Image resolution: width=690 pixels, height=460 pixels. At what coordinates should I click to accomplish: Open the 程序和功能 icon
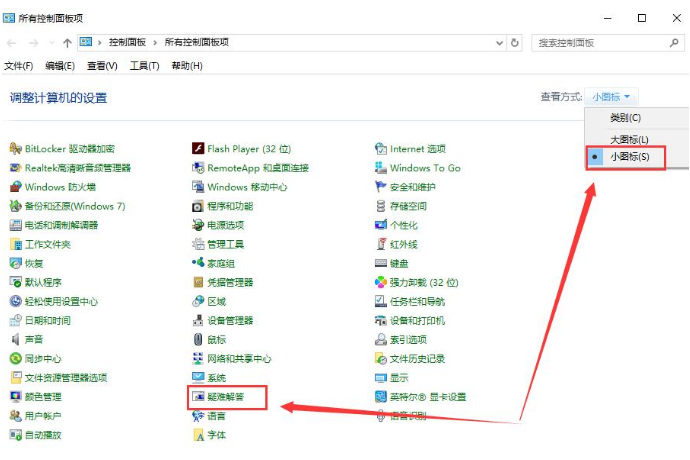(x=198, y=206)
